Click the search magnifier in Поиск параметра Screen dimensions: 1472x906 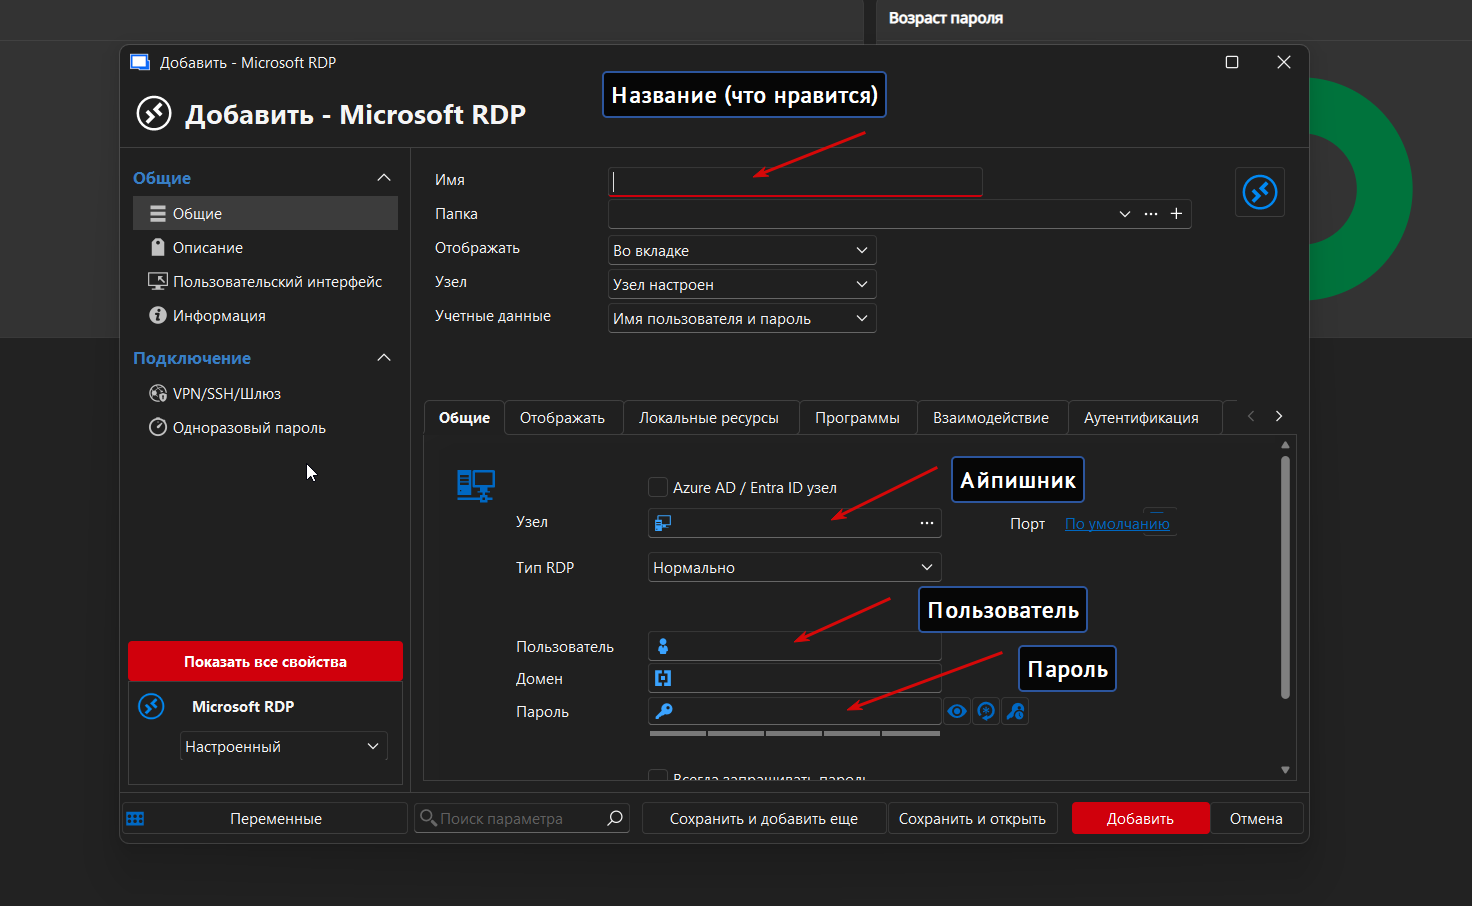click(615, 818)
